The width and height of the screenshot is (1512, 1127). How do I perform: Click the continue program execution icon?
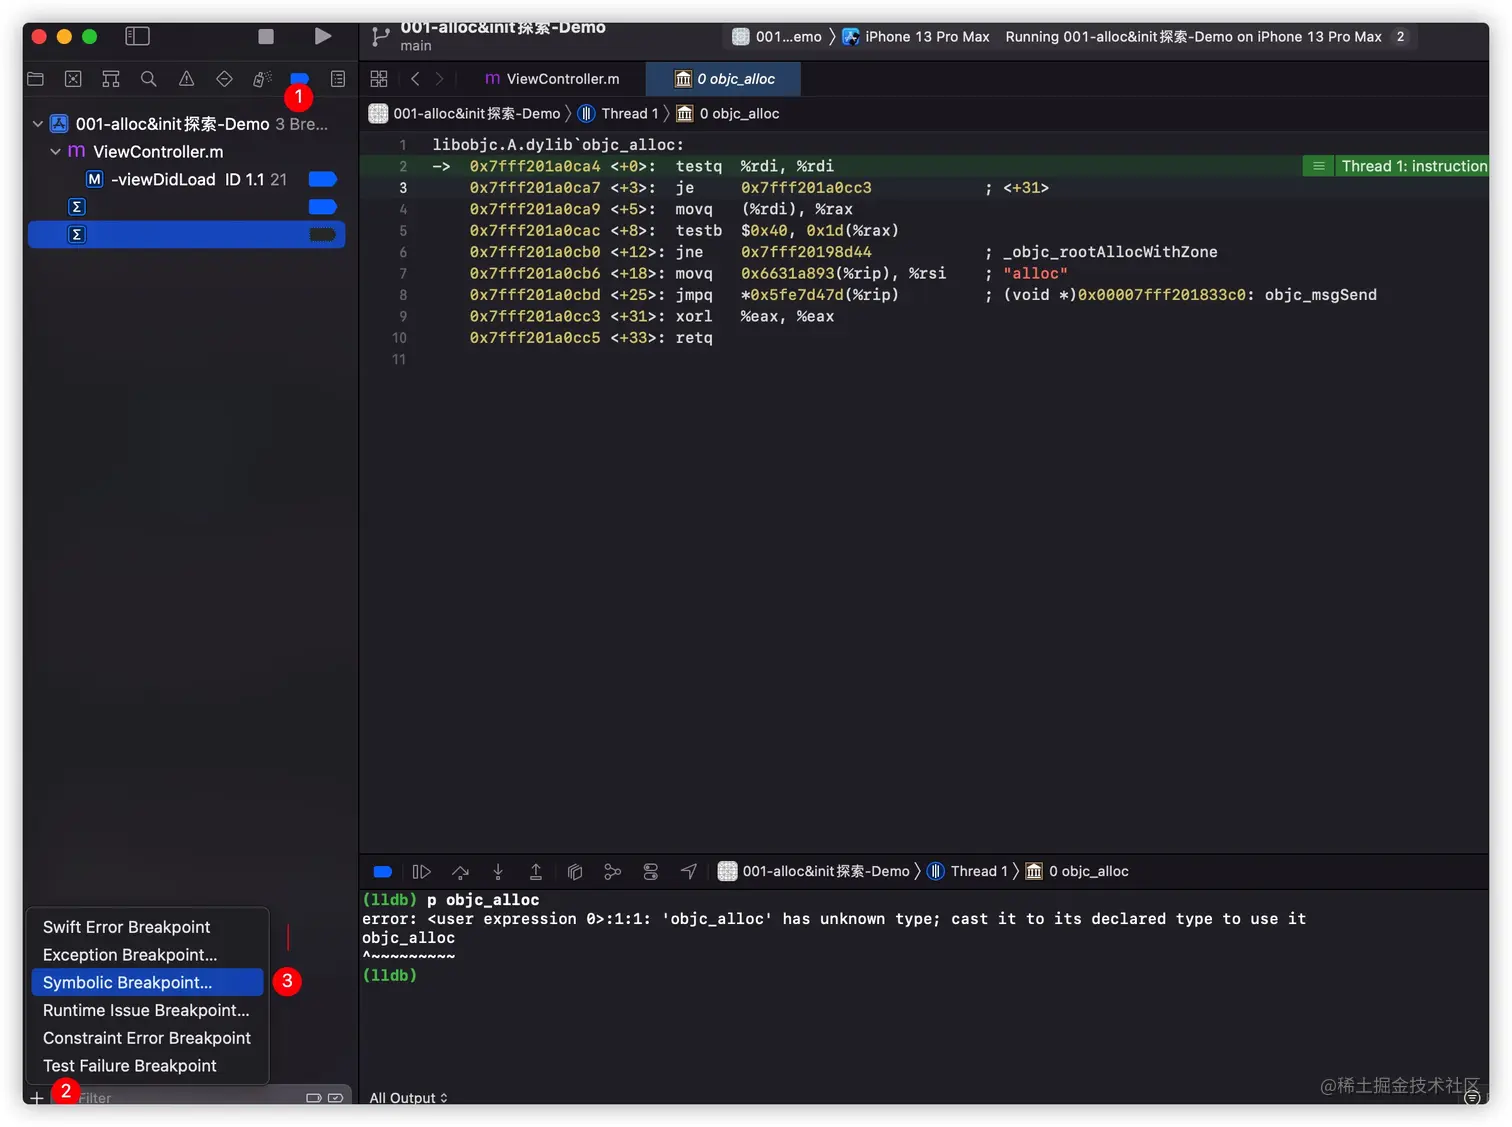[421, 872]
